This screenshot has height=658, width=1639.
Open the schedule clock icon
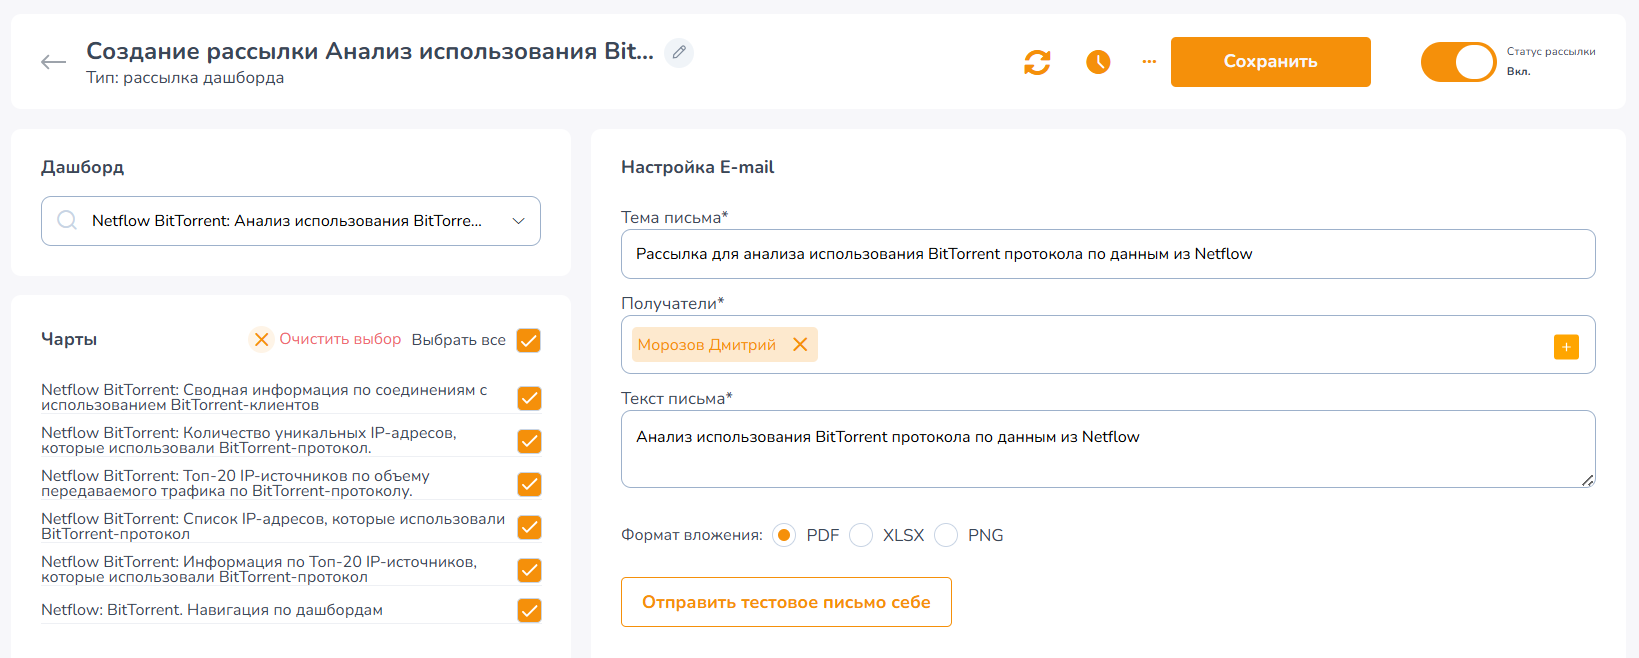(1098, 62)
